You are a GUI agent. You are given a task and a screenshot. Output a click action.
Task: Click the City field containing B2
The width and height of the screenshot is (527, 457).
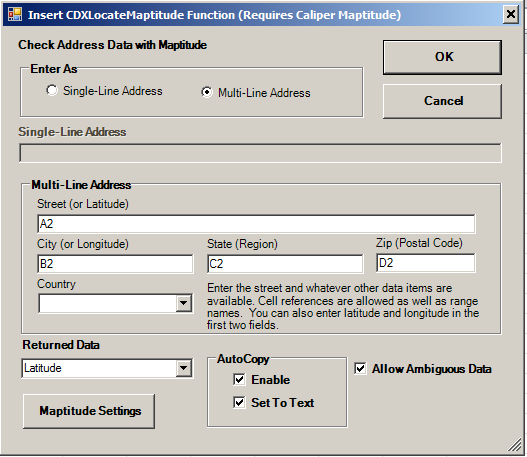[115, 264]
